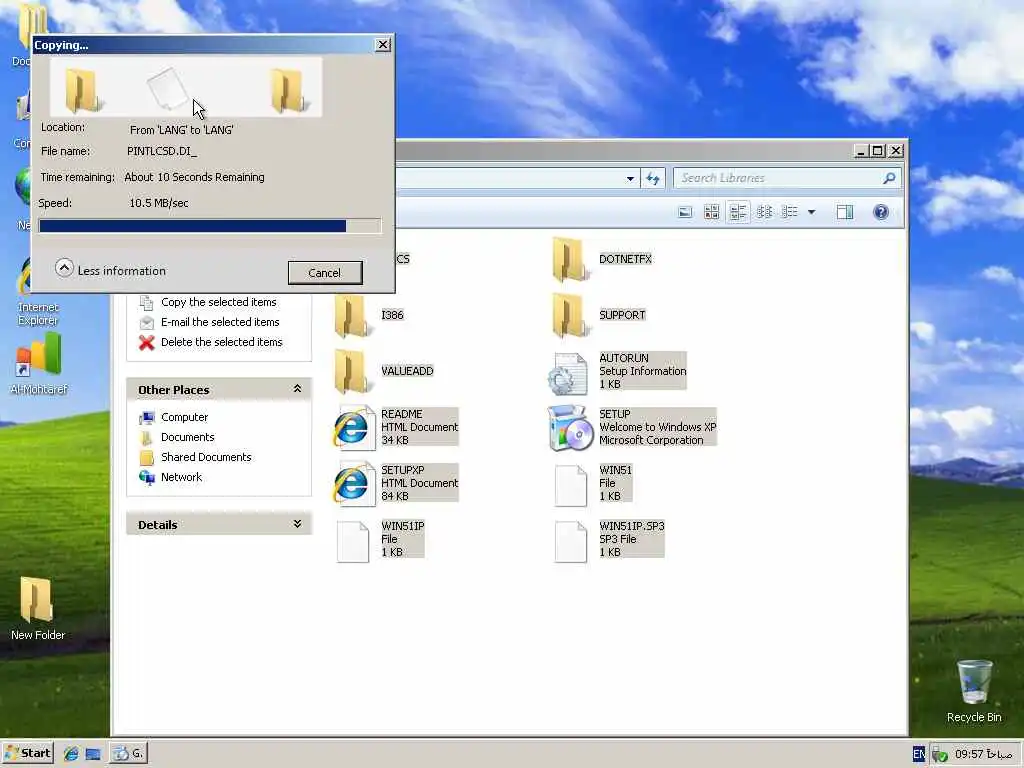Click the From 'LANG' to 'LANG' location text
This screenshot has width=1024, height=768.
182,130
